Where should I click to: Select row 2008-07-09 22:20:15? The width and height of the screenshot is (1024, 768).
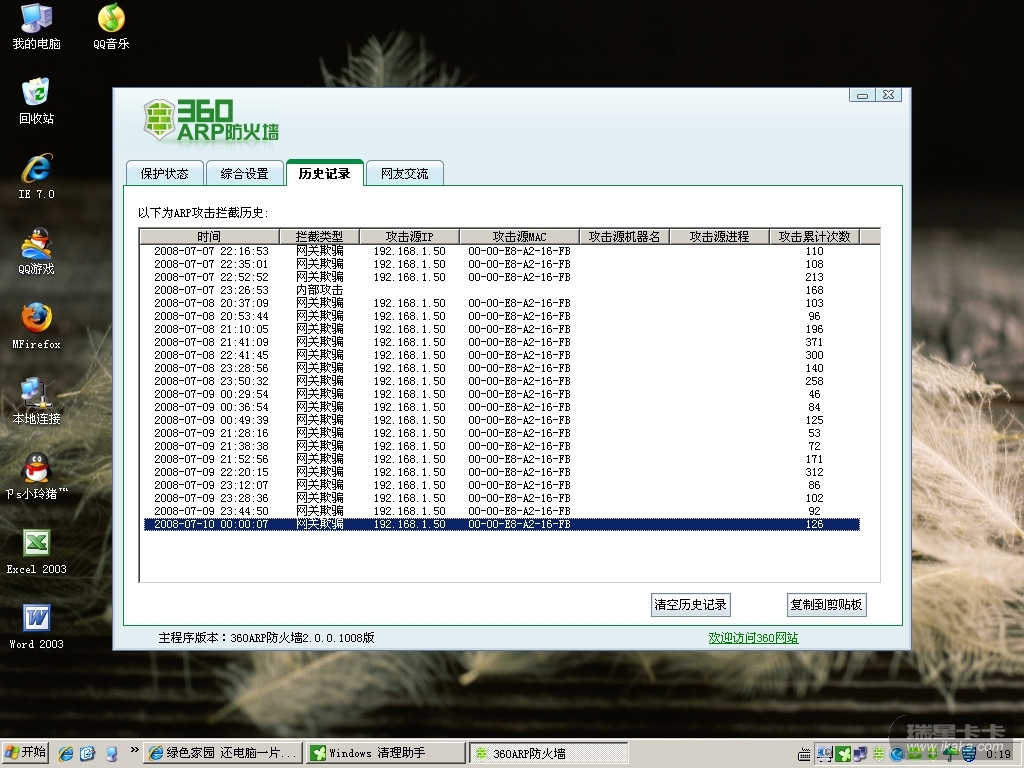502,472
